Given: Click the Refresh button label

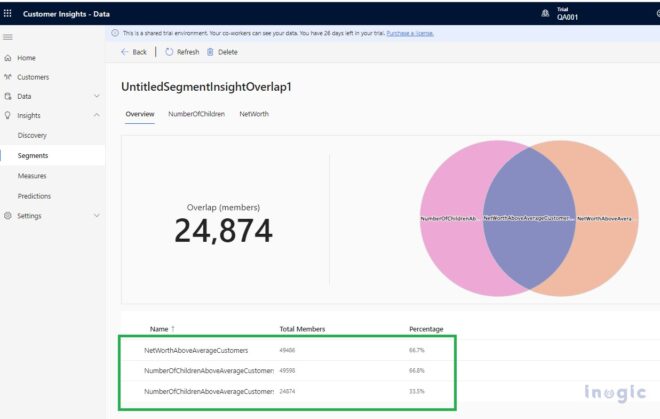Looking at the screenshot, I should [x=188, y=52].
